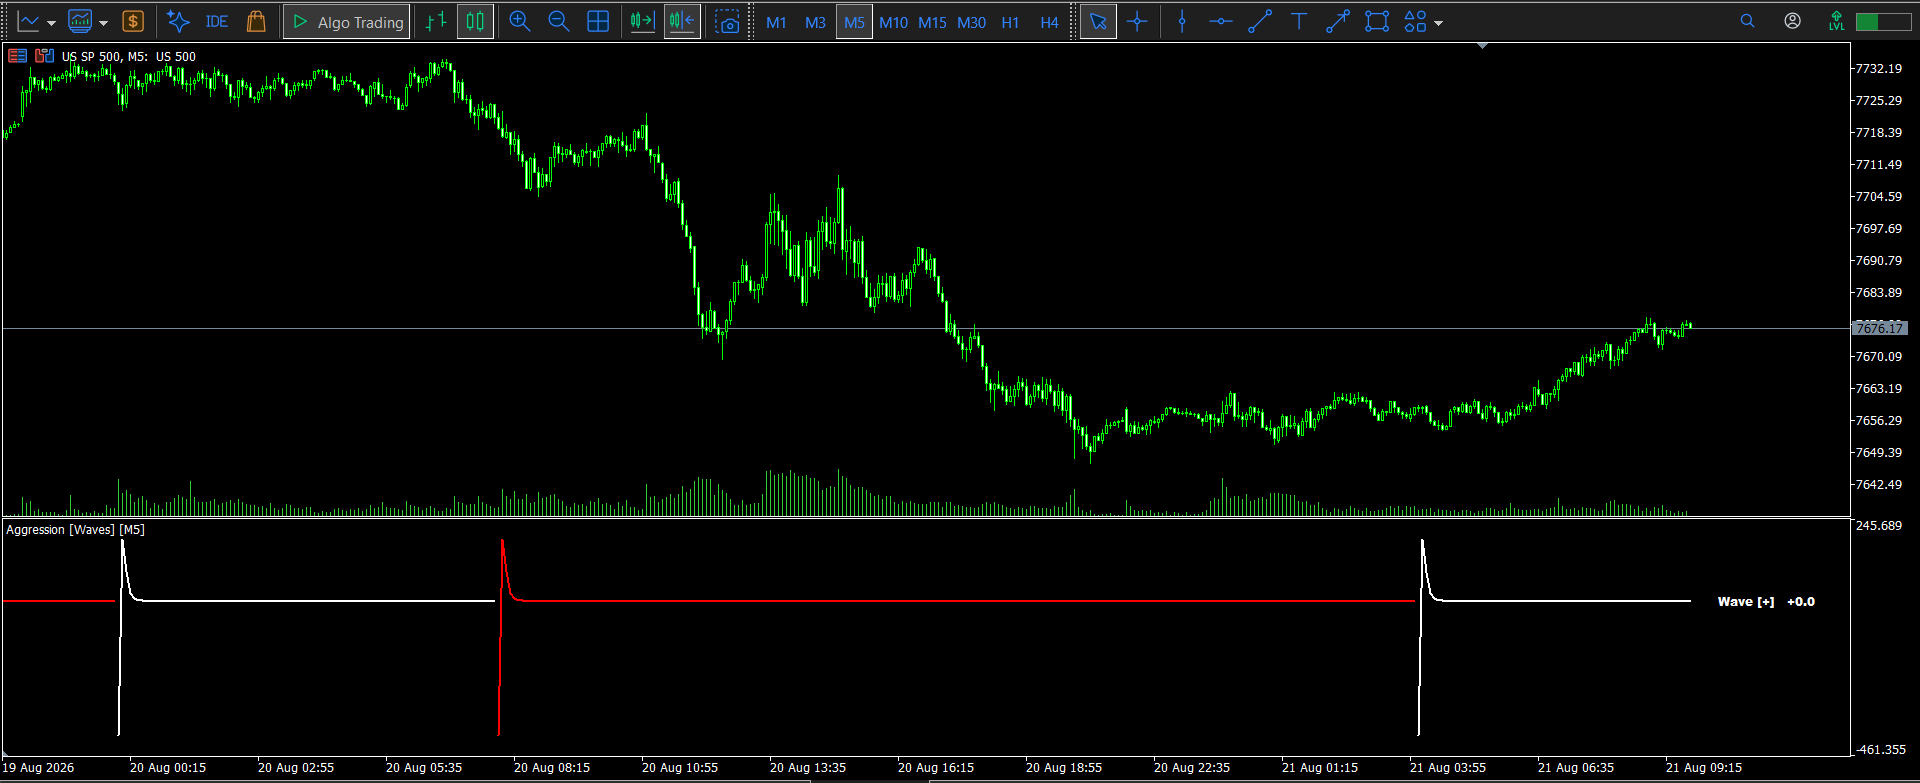The height and width of the screenshot is (783, 1920).
Task: Click the chart title 'US SP 500, M5'
Action: [105, 57]
